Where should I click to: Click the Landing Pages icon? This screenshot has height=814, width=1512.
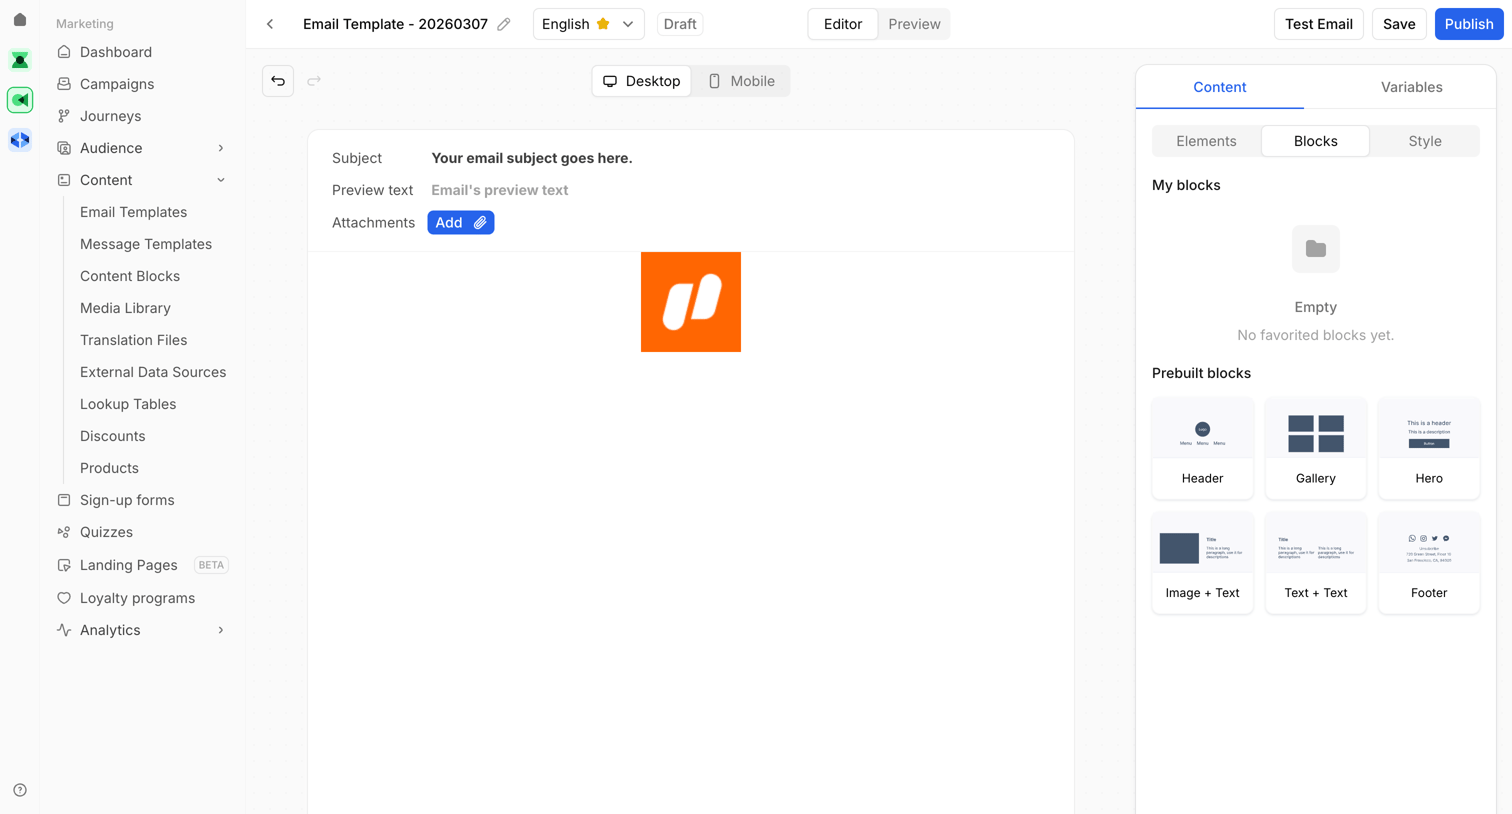(64, 565)
